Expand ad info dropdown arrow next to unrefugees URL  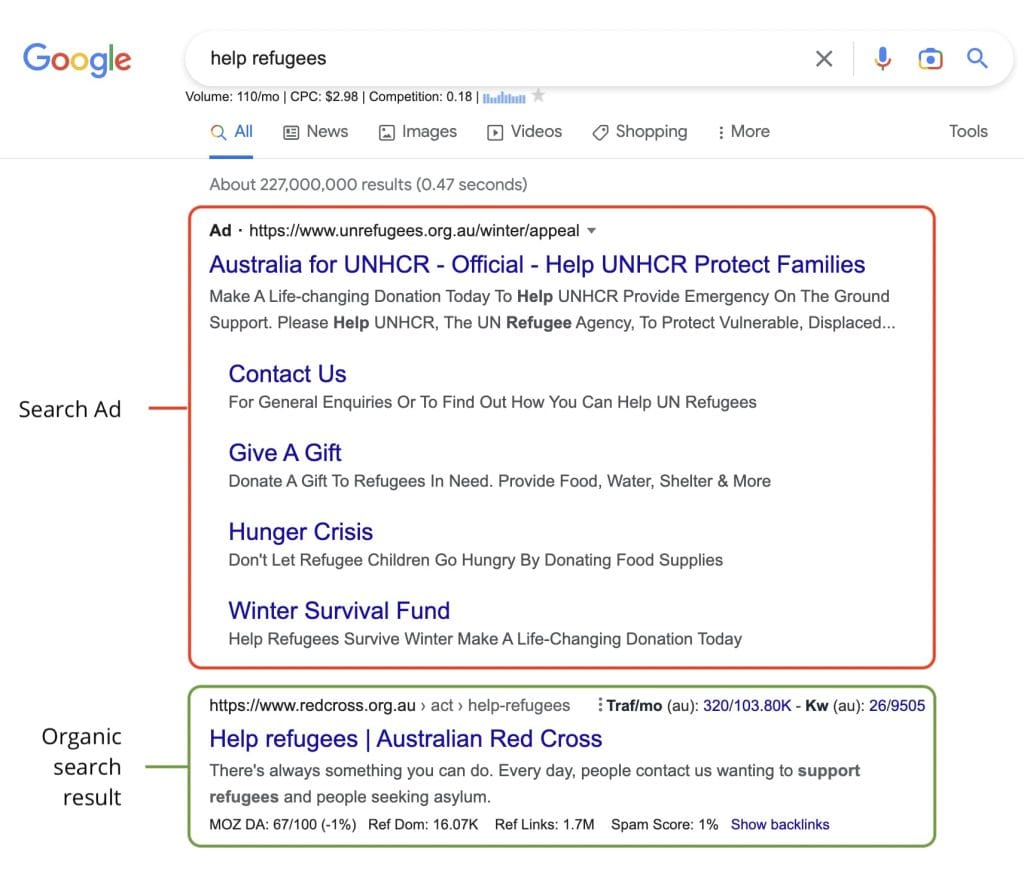click(x=592, y=231)
